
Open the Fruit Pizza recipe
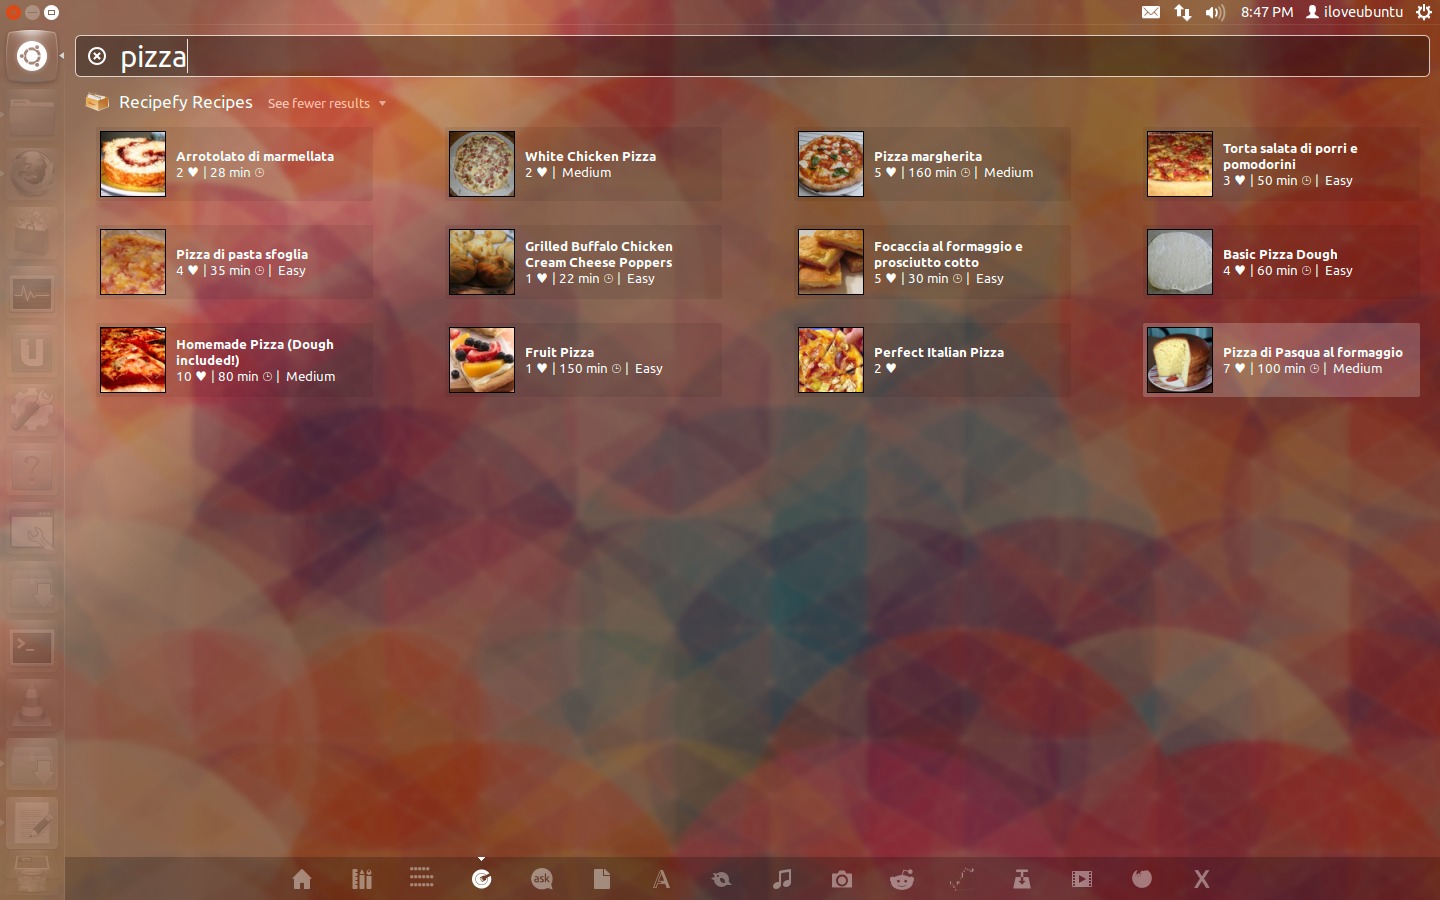584,360
